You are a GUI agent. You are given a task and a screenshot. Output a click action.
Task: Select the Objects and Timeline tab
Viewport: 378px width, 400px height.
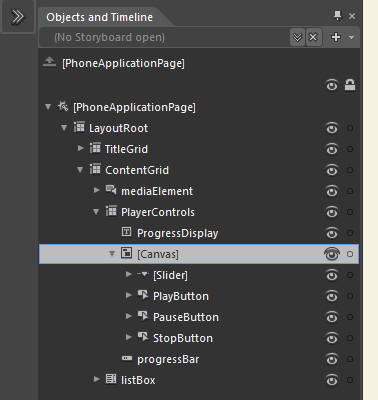pyautogui.click(x=99, y=17)
